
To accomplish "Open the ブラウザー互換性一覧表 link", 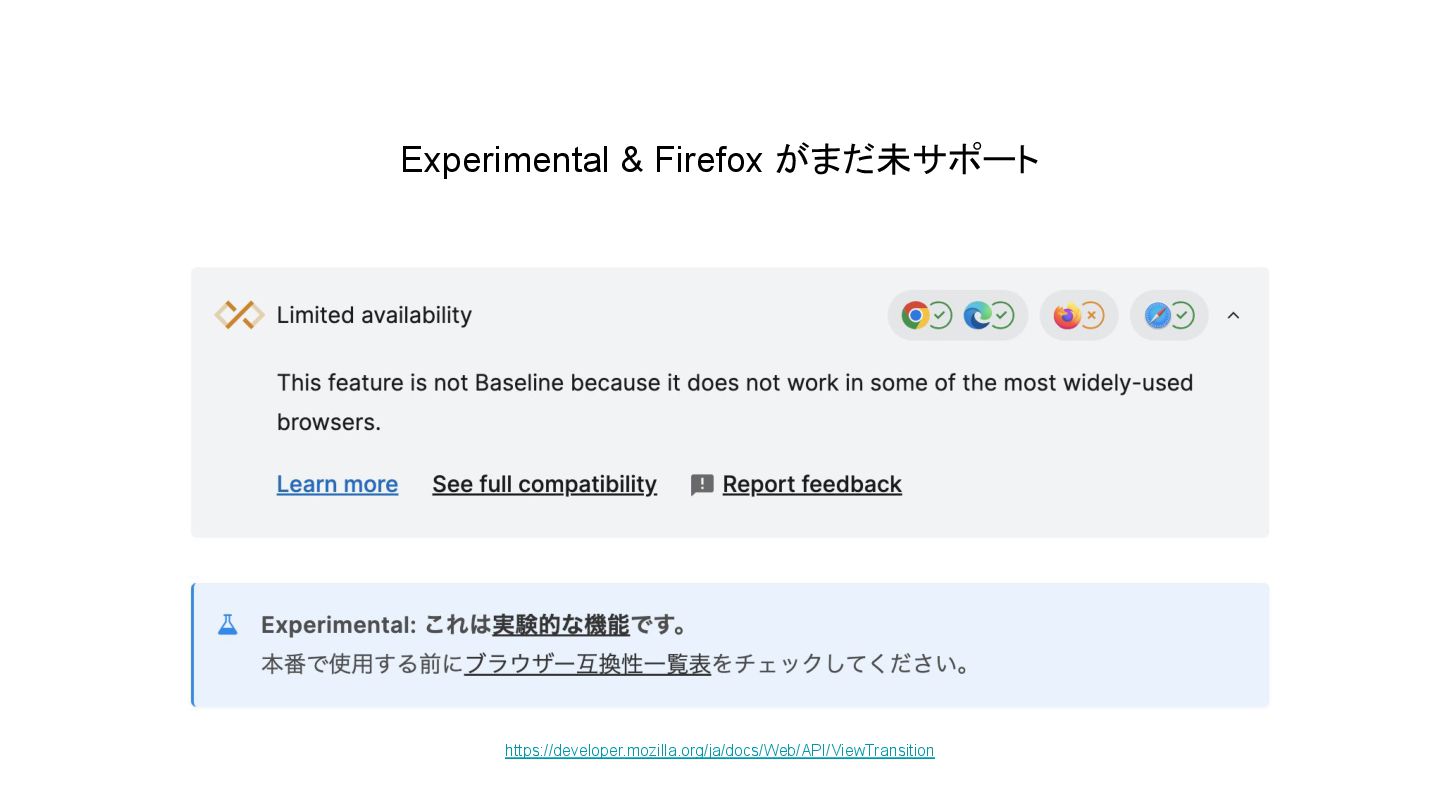I will (587, 664).
